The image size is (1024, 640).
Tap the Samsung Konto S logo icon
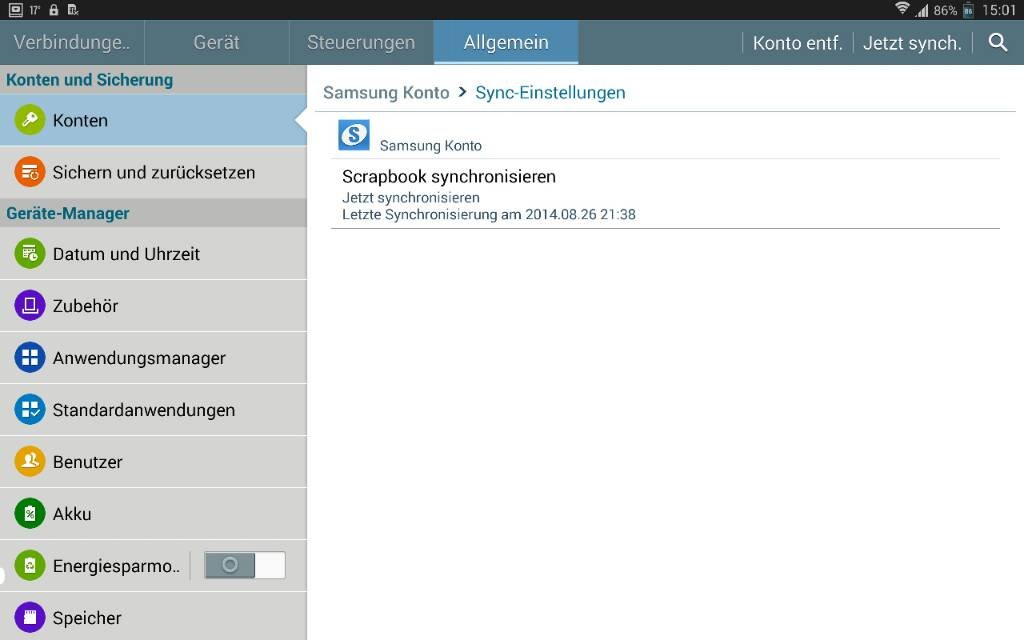coord(354,135)
